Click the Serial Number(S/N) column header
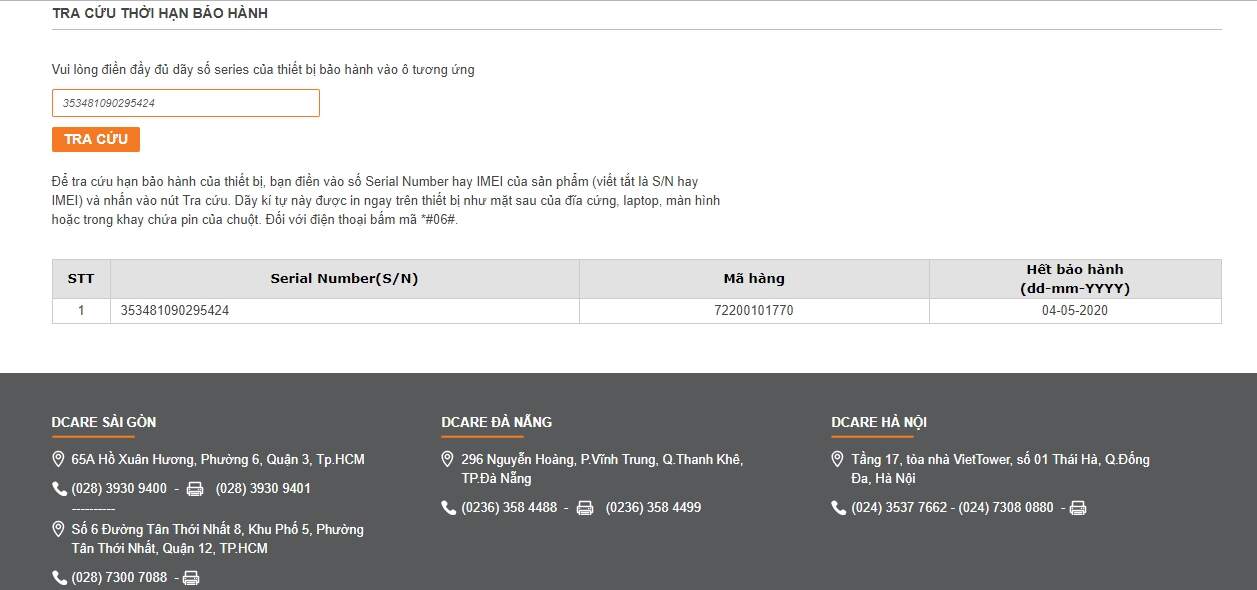 tap(344, 279)
